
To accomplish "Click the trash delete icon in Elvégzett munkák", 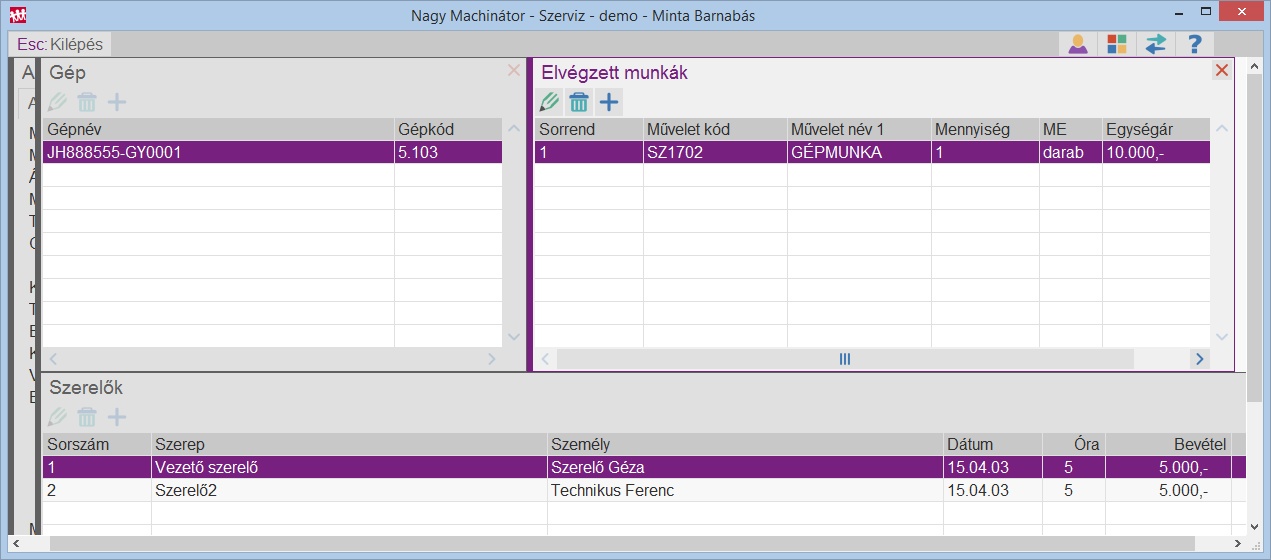I will (x=579, y=101).
